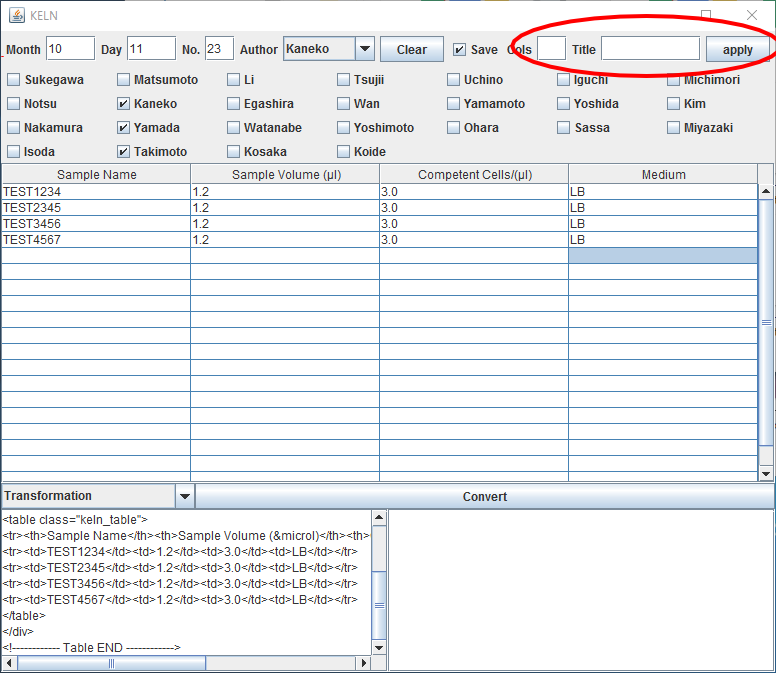Click the 3.0 cell in TEST2345 row
Viewport: 776px width, 673px height.
coord(475,207)
